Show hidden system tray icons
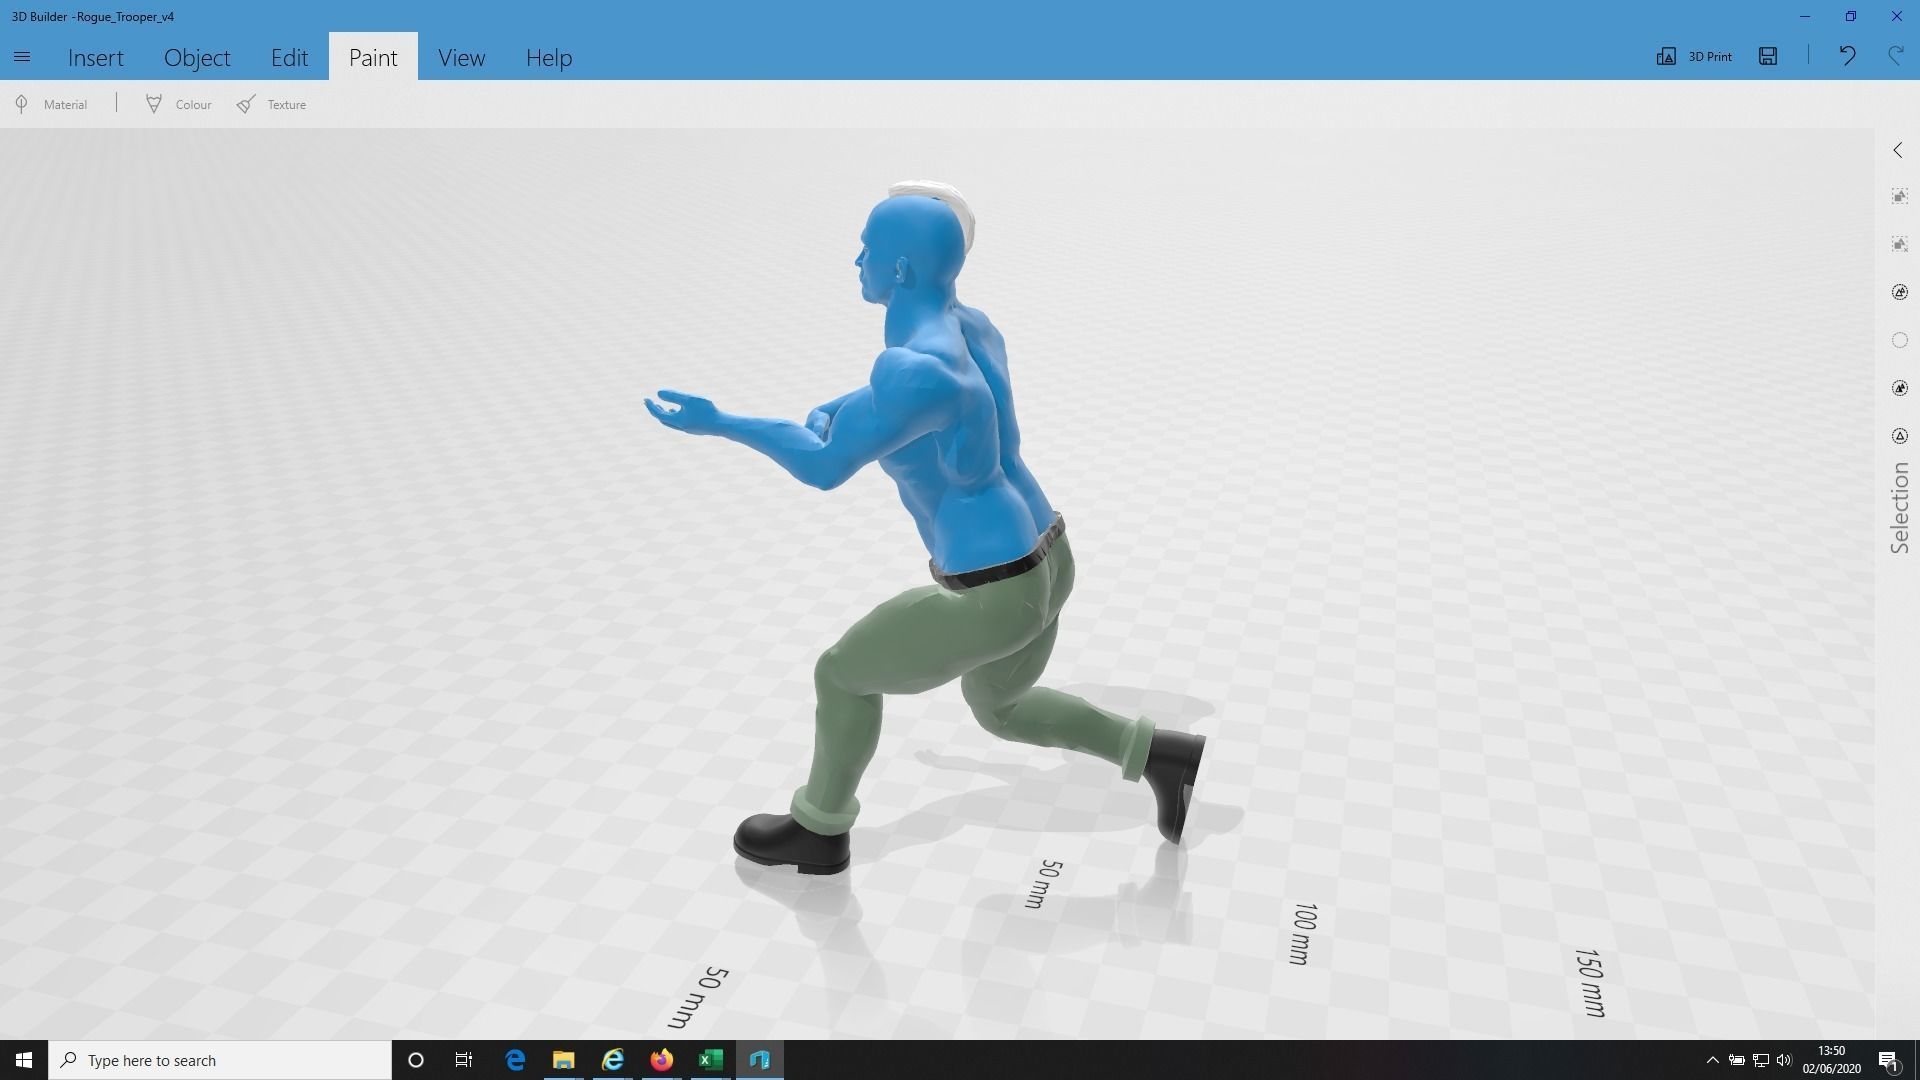Screen dimensions: 1920x1080 [x=1712, y=1060]
